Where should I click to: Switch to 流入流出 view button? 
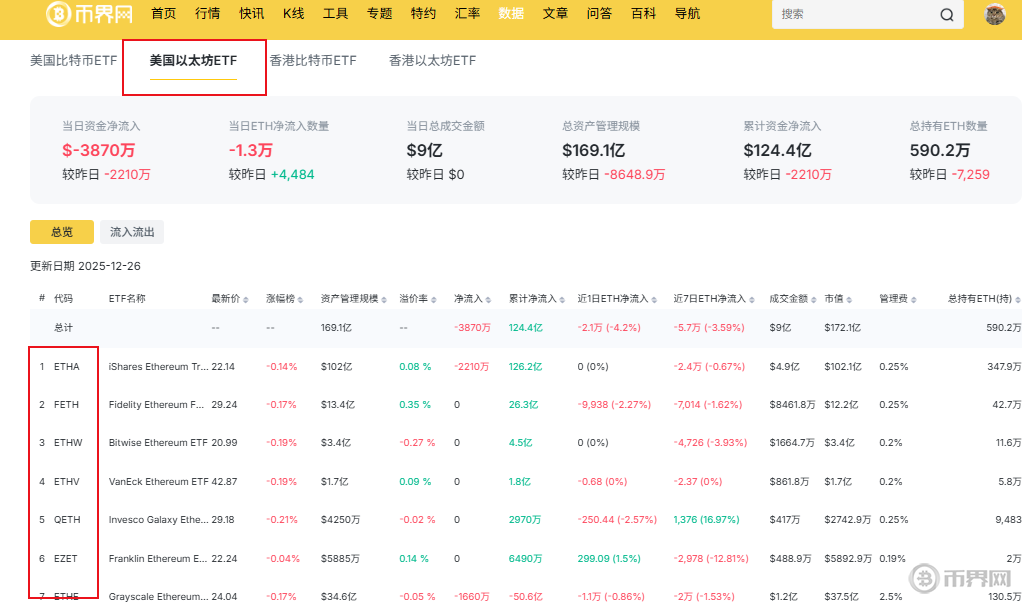point(132,232)
